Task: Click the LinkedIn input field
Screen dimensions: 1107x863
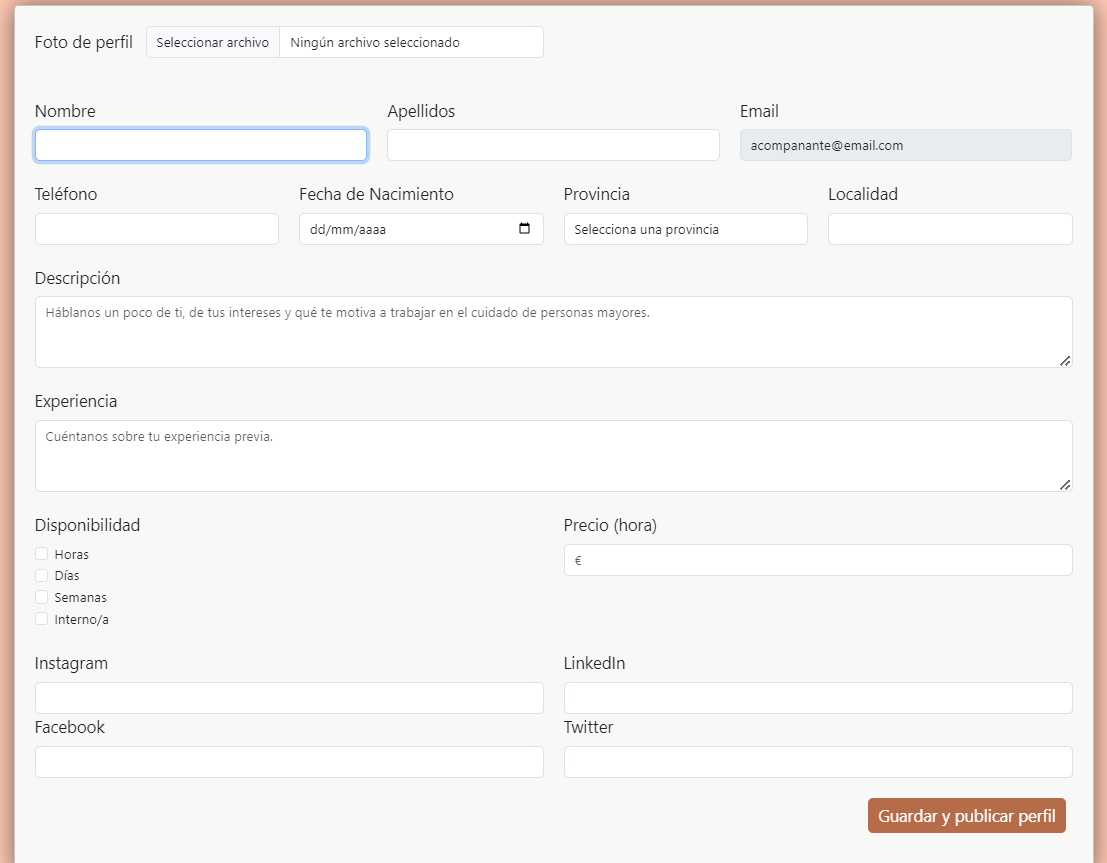Action: click(818, 698)
